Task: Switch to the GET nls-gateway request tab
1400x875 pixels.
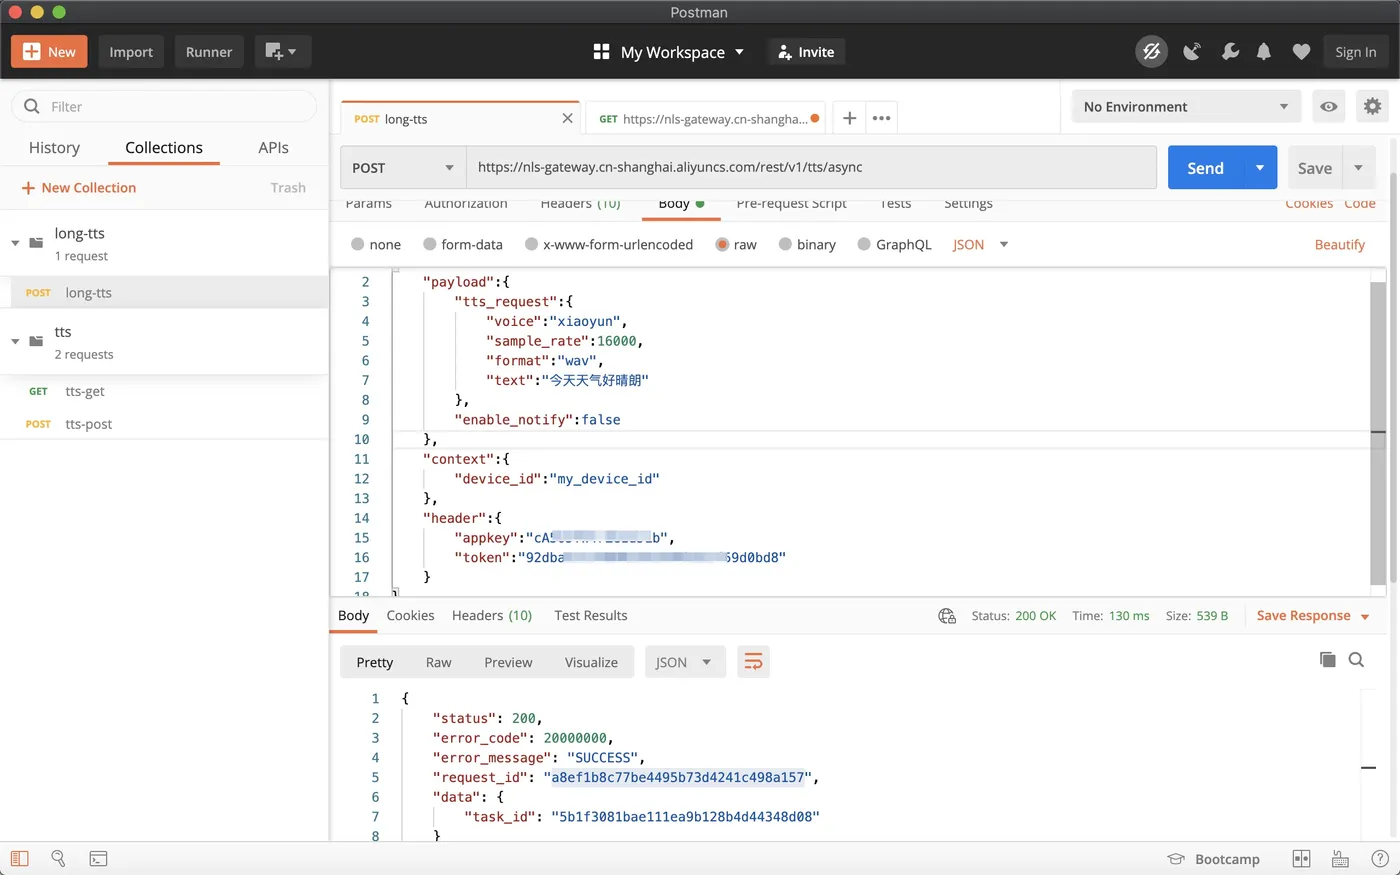Action: click(x=706, y=118)
